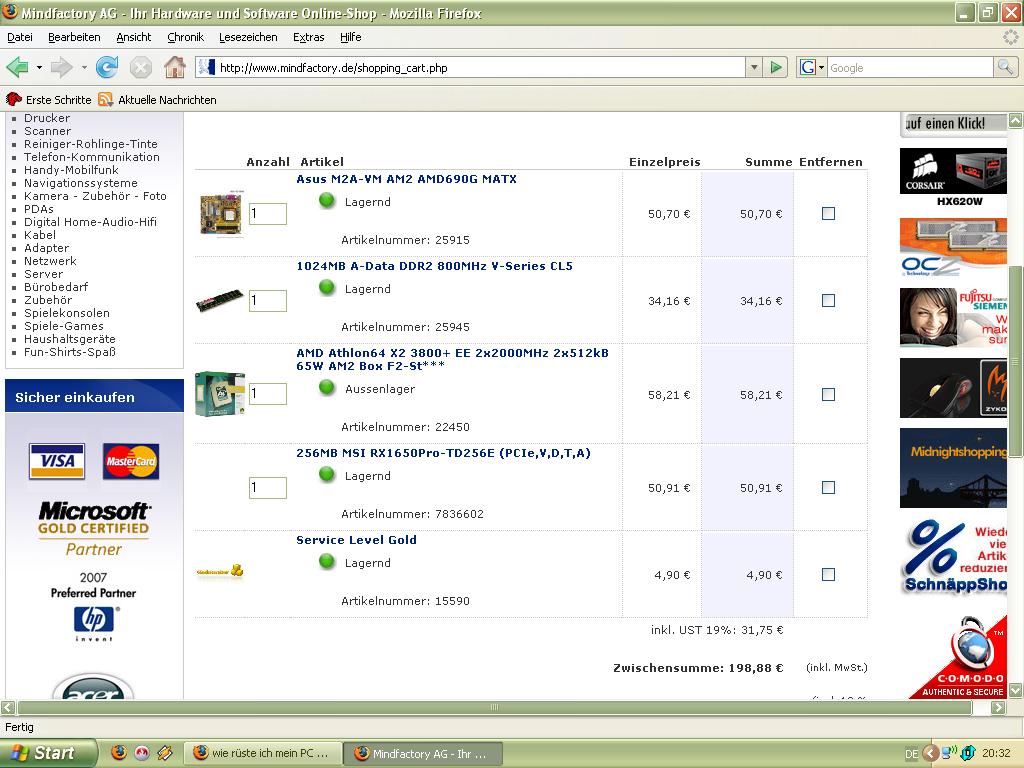This screenshot has width=1024, height=768.
Task: Click the search magnifier icon
Action: point(1005,67)
